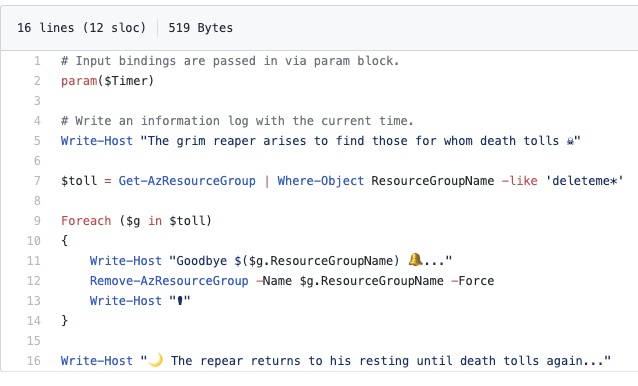Viewport: 638px width, 386px height.
Task: Click the Get-AzResourceGroup command
Action: click(x=187, y=181)
